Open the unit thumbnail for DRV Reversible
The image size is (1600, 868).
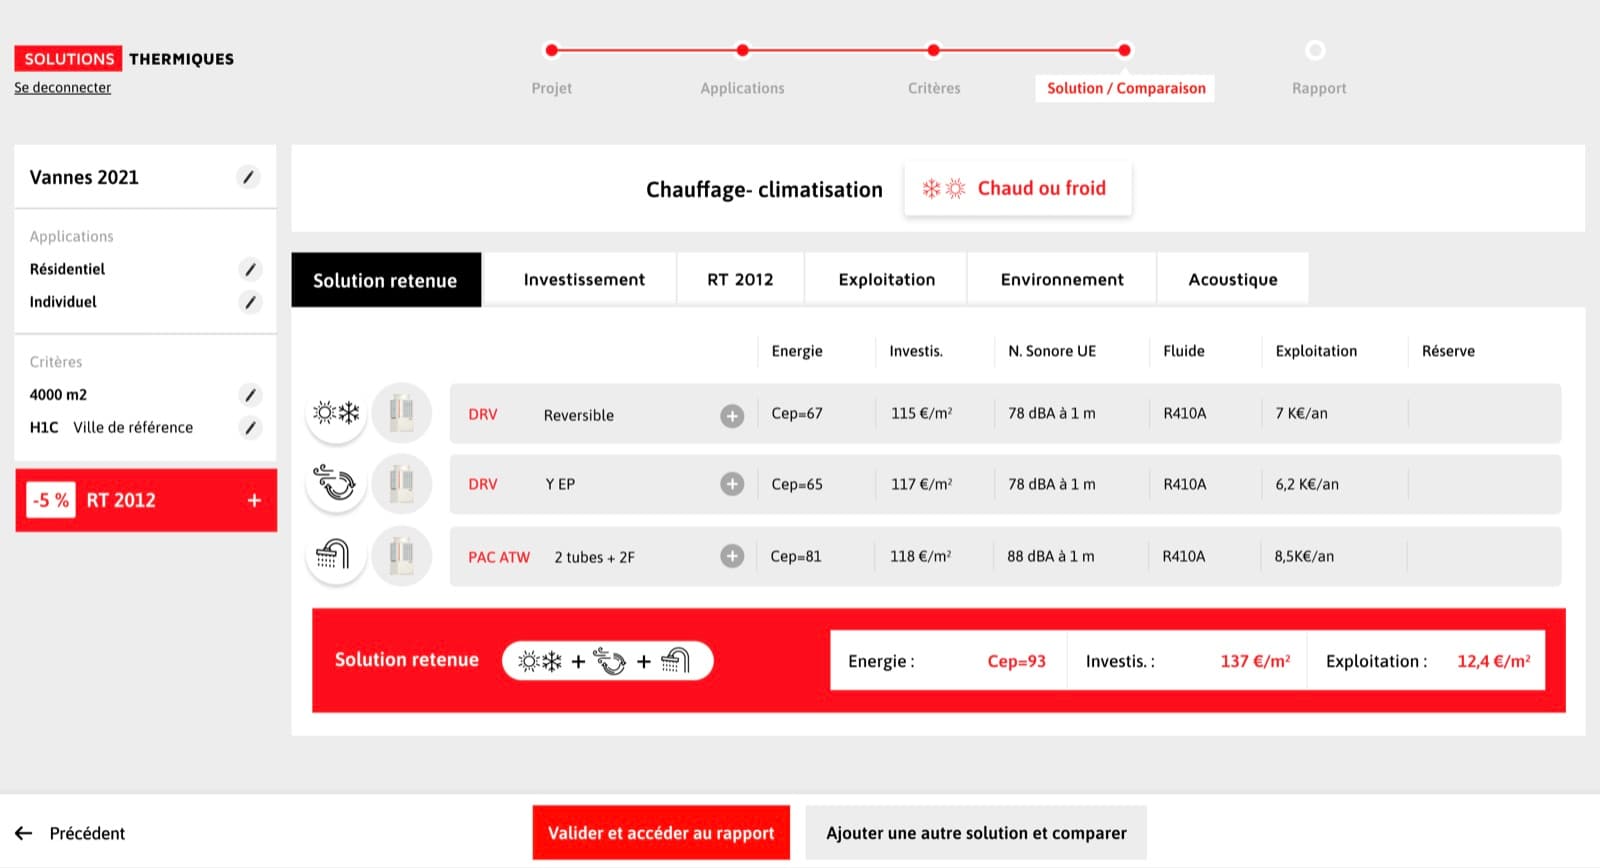(x=402, y=412)
